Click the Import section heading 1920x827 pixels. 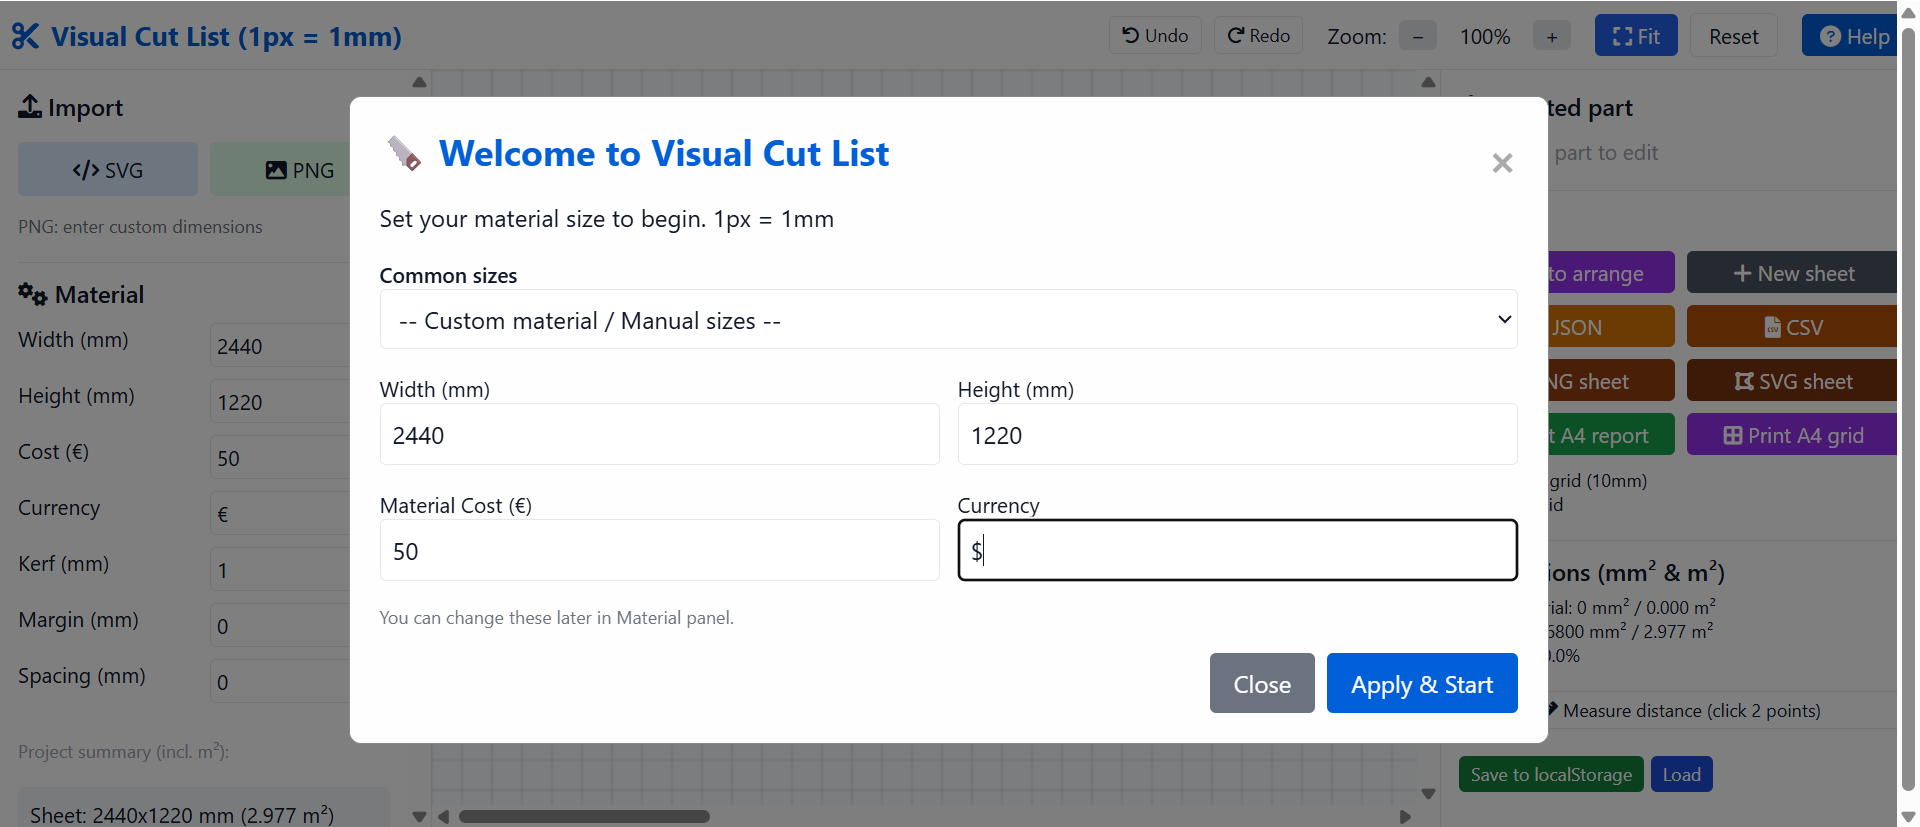(70, 107)
